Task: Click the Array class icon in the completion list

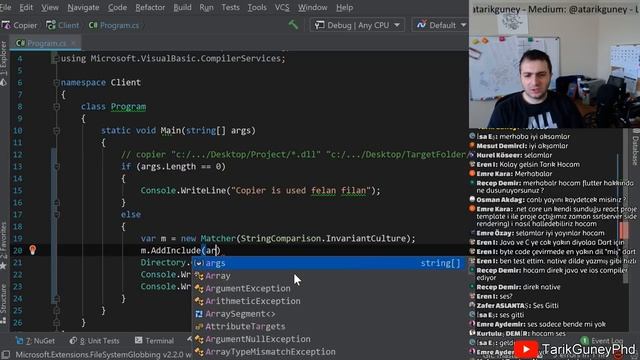Action: tap(199, 276)
